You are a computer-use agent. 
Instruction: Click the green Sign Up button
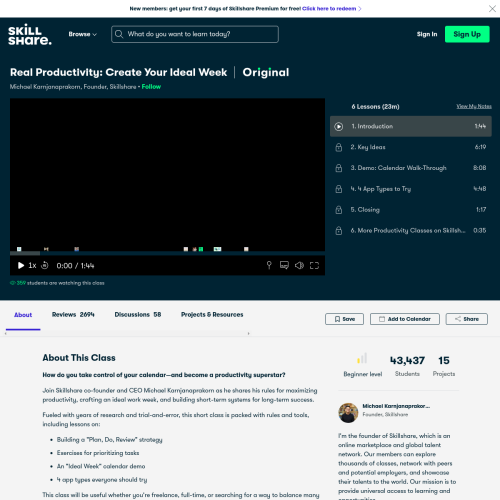[467, 34]
